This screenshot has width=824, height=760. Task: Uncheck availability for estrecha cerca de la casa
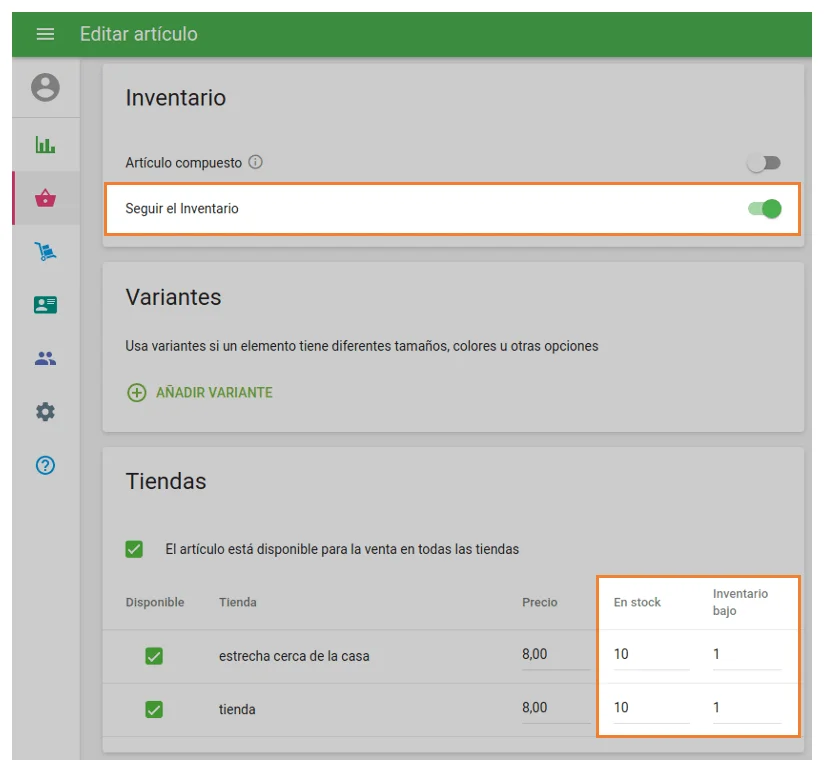[154, 656]
